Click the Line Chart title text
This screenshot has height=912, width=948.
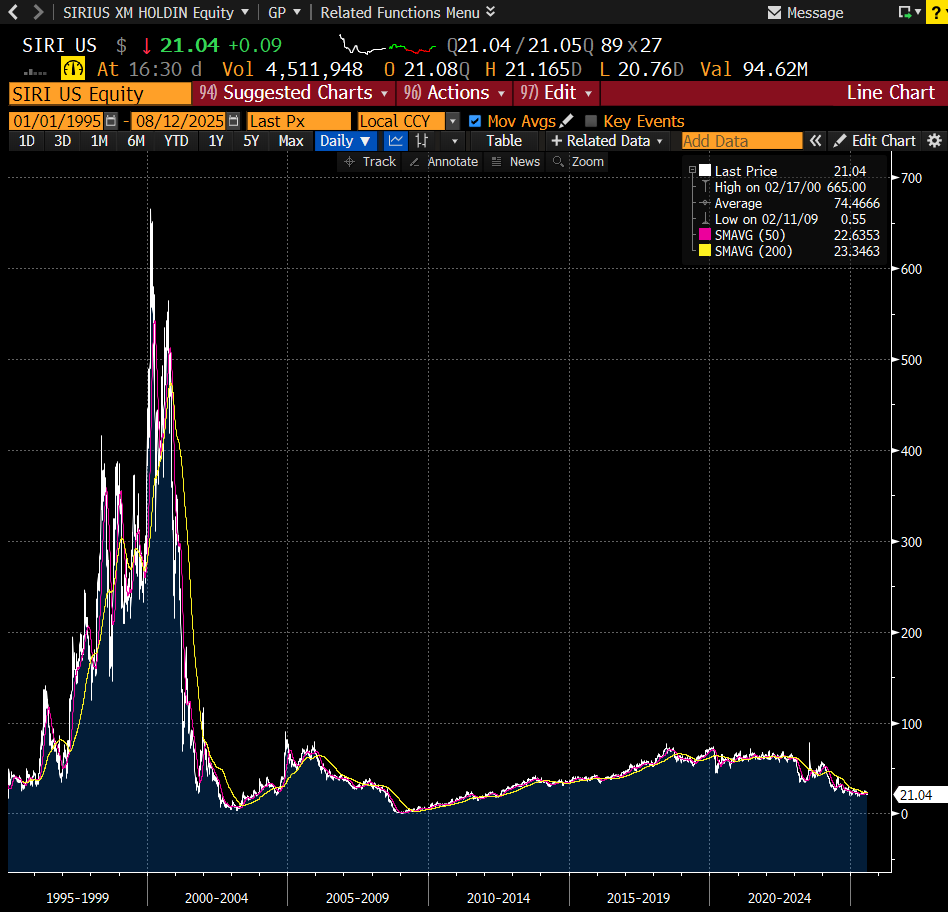pos(890,93)
